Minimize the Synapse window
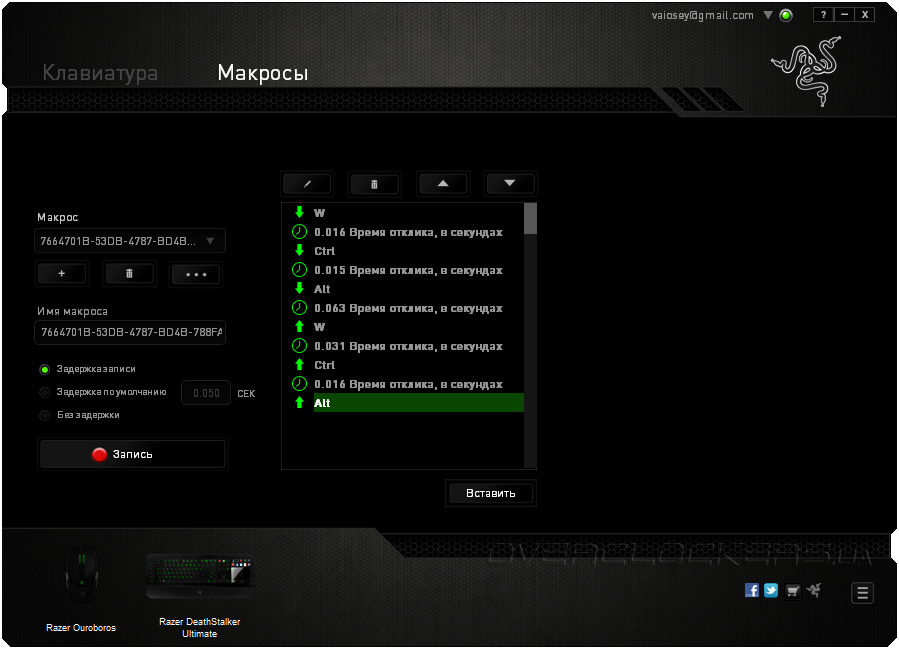 pos(844,15)
